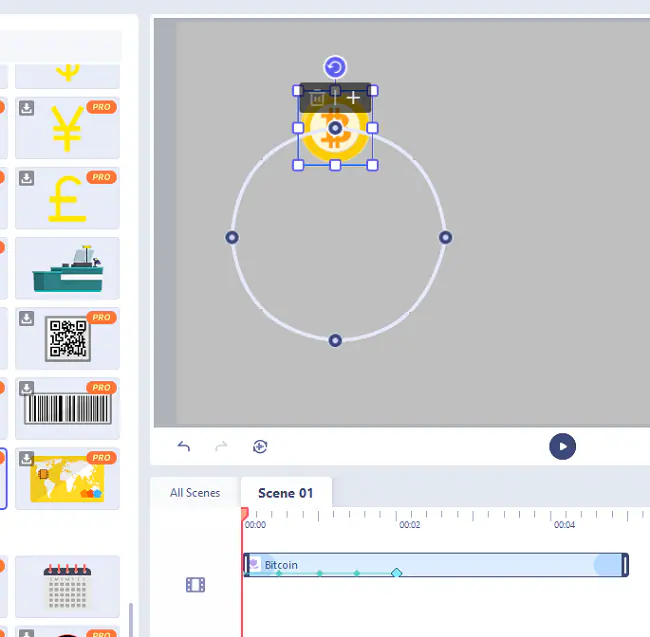The width and height of the screenshot is (650, 637).
Task: Click the bottom-middle resize handle of Bitcoin
Action: click(x=335, y=165)
